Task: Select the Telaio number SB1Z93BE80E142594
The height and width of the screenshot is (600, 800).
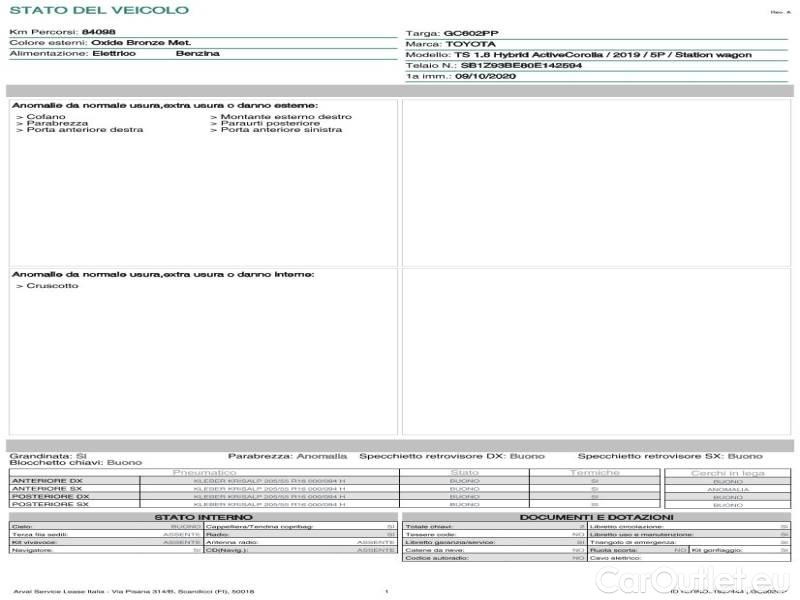Action: (521, 65)
